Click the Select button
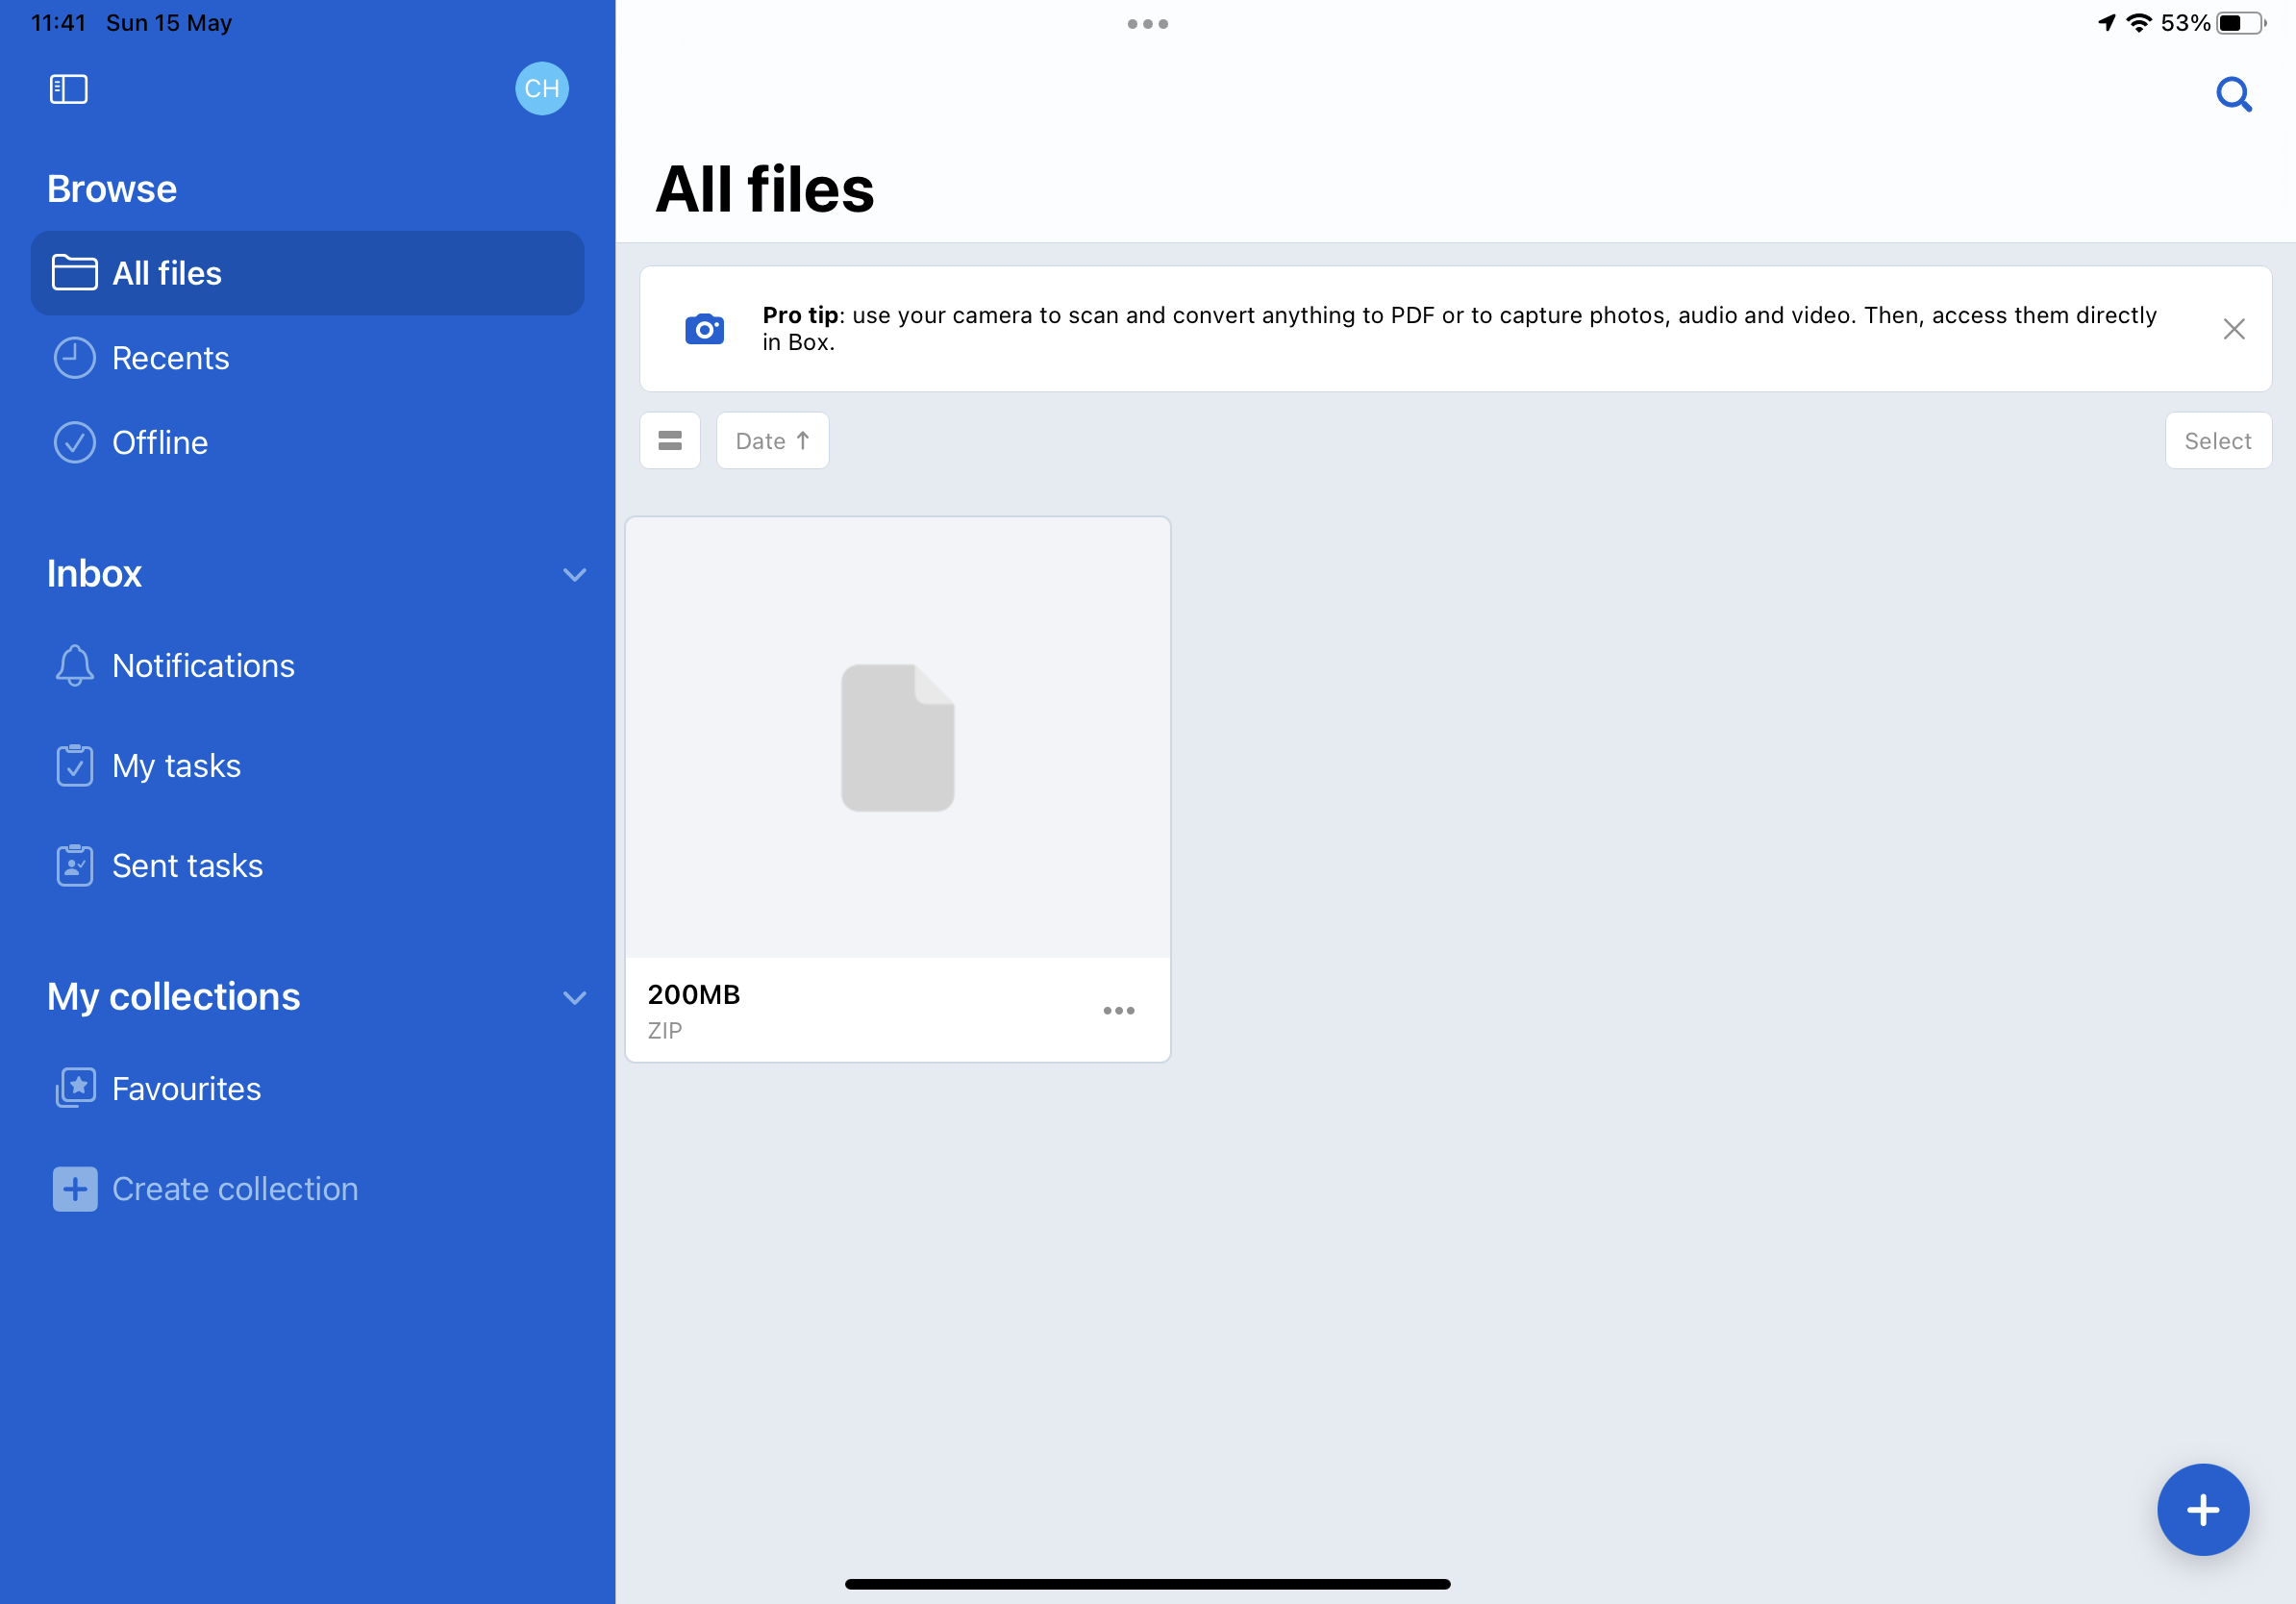The height and width of the screenshot is (1604, 2296). (x=2217, y=440)
